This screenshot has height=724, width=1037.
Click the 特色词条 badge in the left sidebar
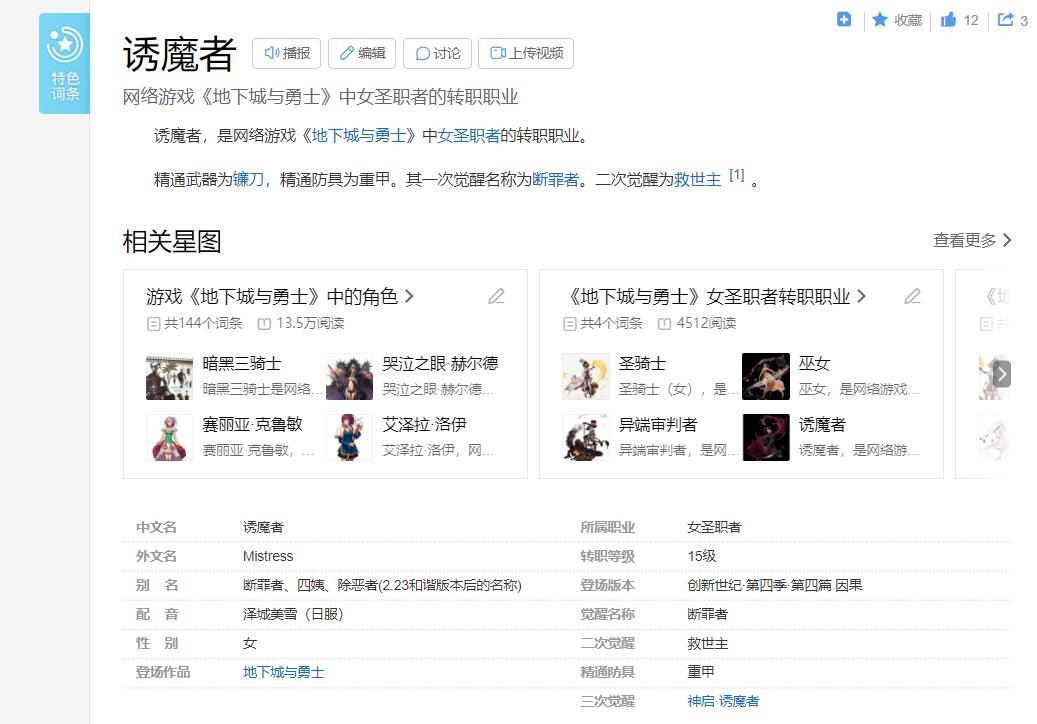64,62
